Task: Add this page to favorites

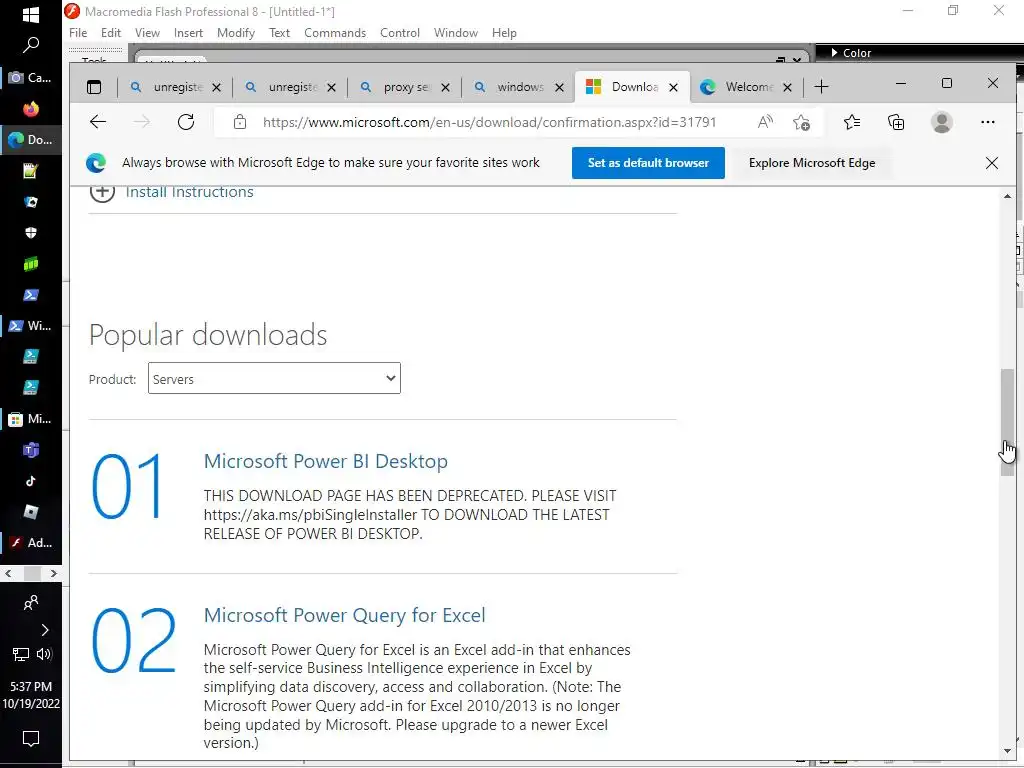Action: coord(801,122)
